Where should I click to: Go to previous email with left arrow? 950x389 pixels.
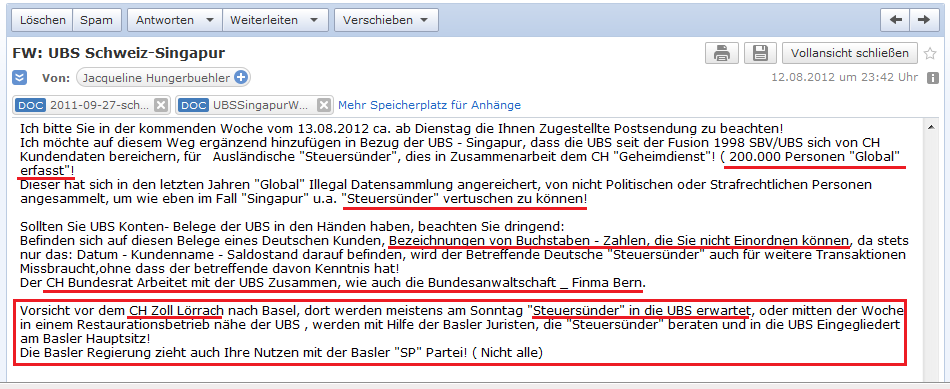pyautogui.click(x=895, y=20)
